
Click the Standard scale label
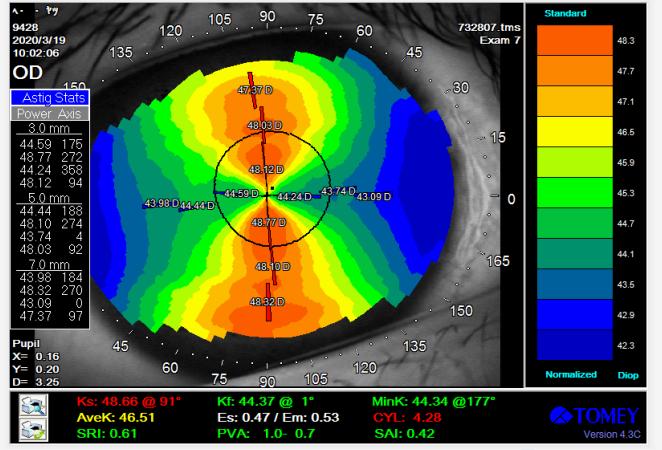click(565, 13)
